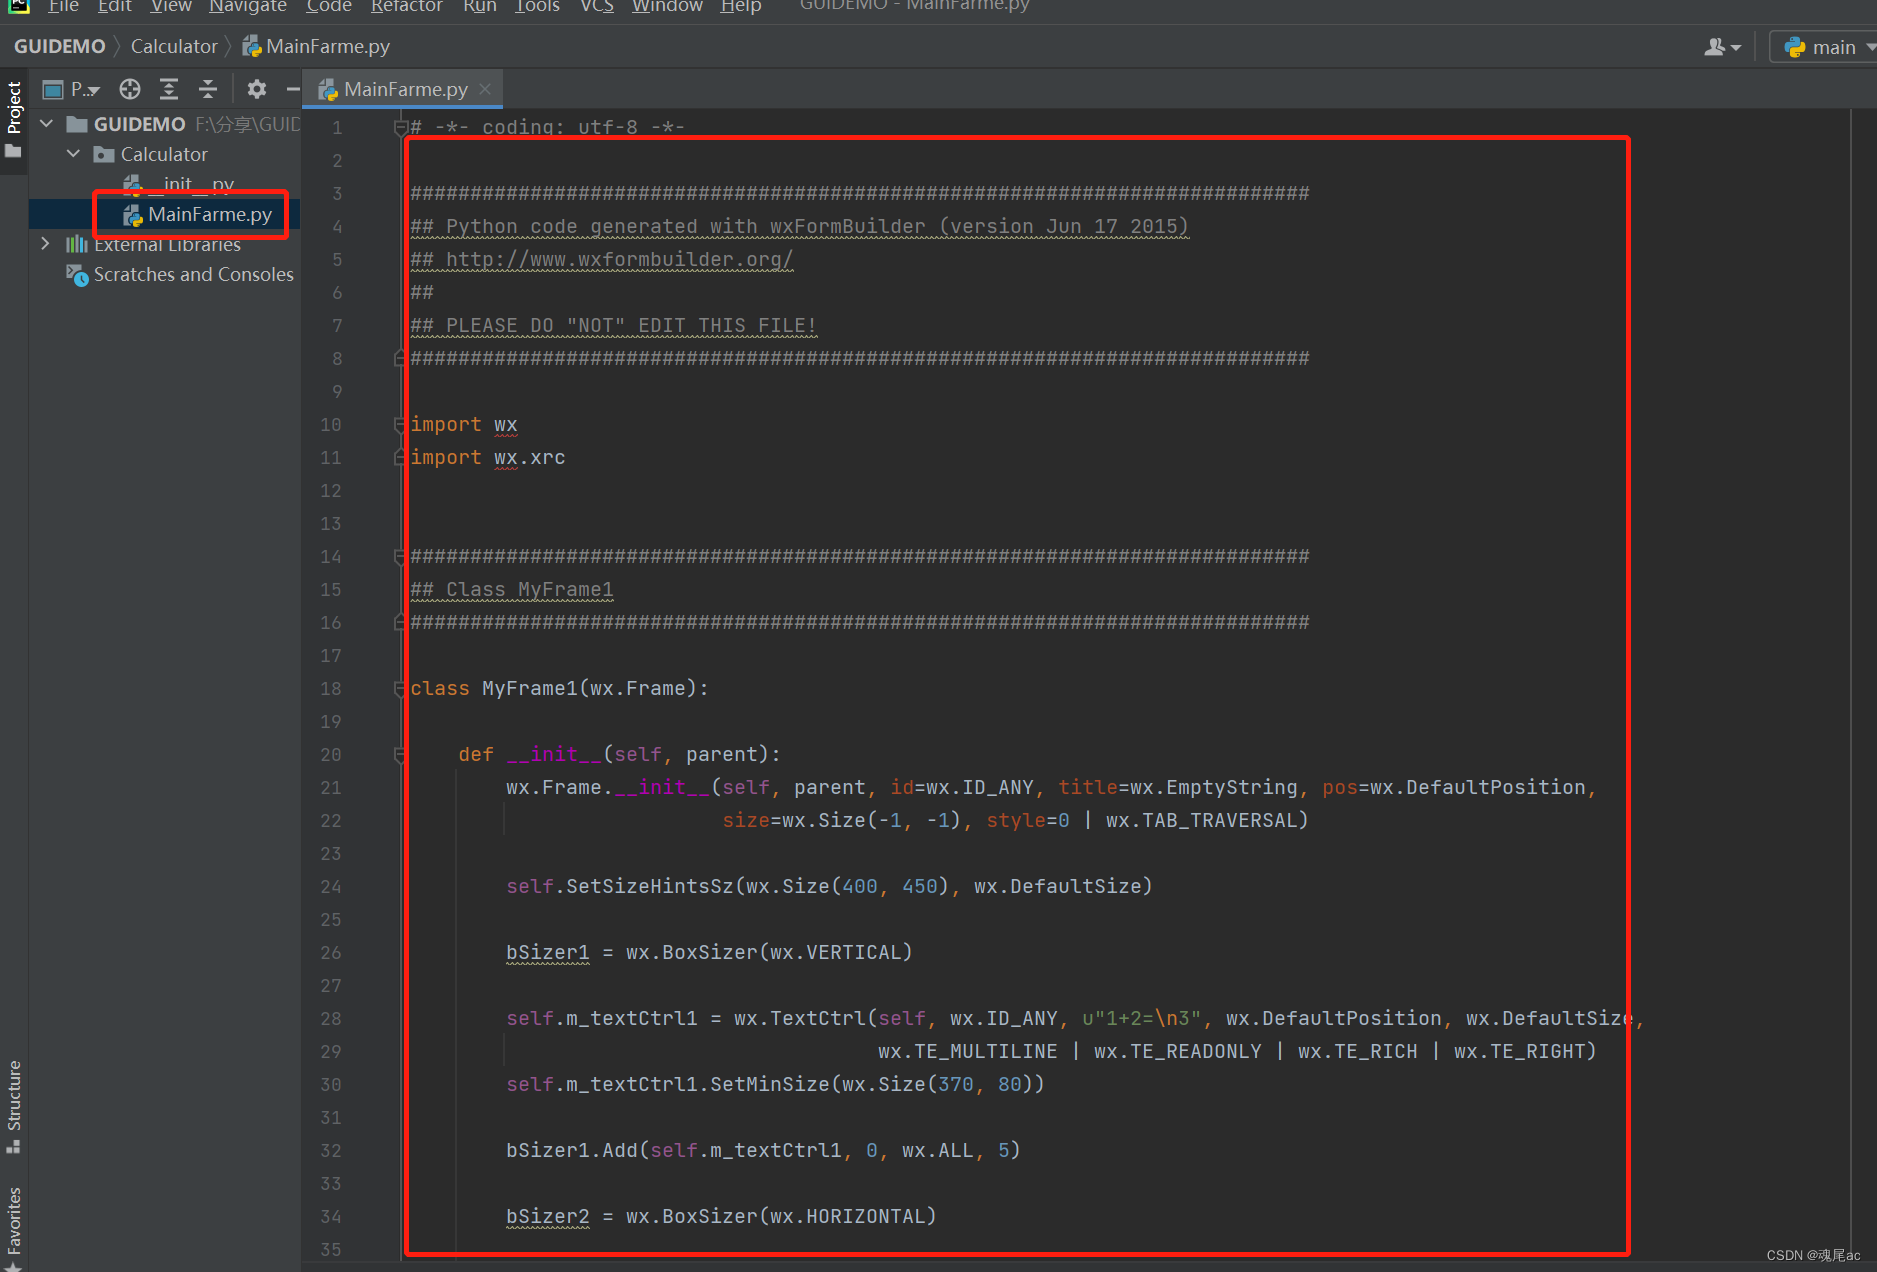Click the Scratches and Consoles icon

point(77,275)
